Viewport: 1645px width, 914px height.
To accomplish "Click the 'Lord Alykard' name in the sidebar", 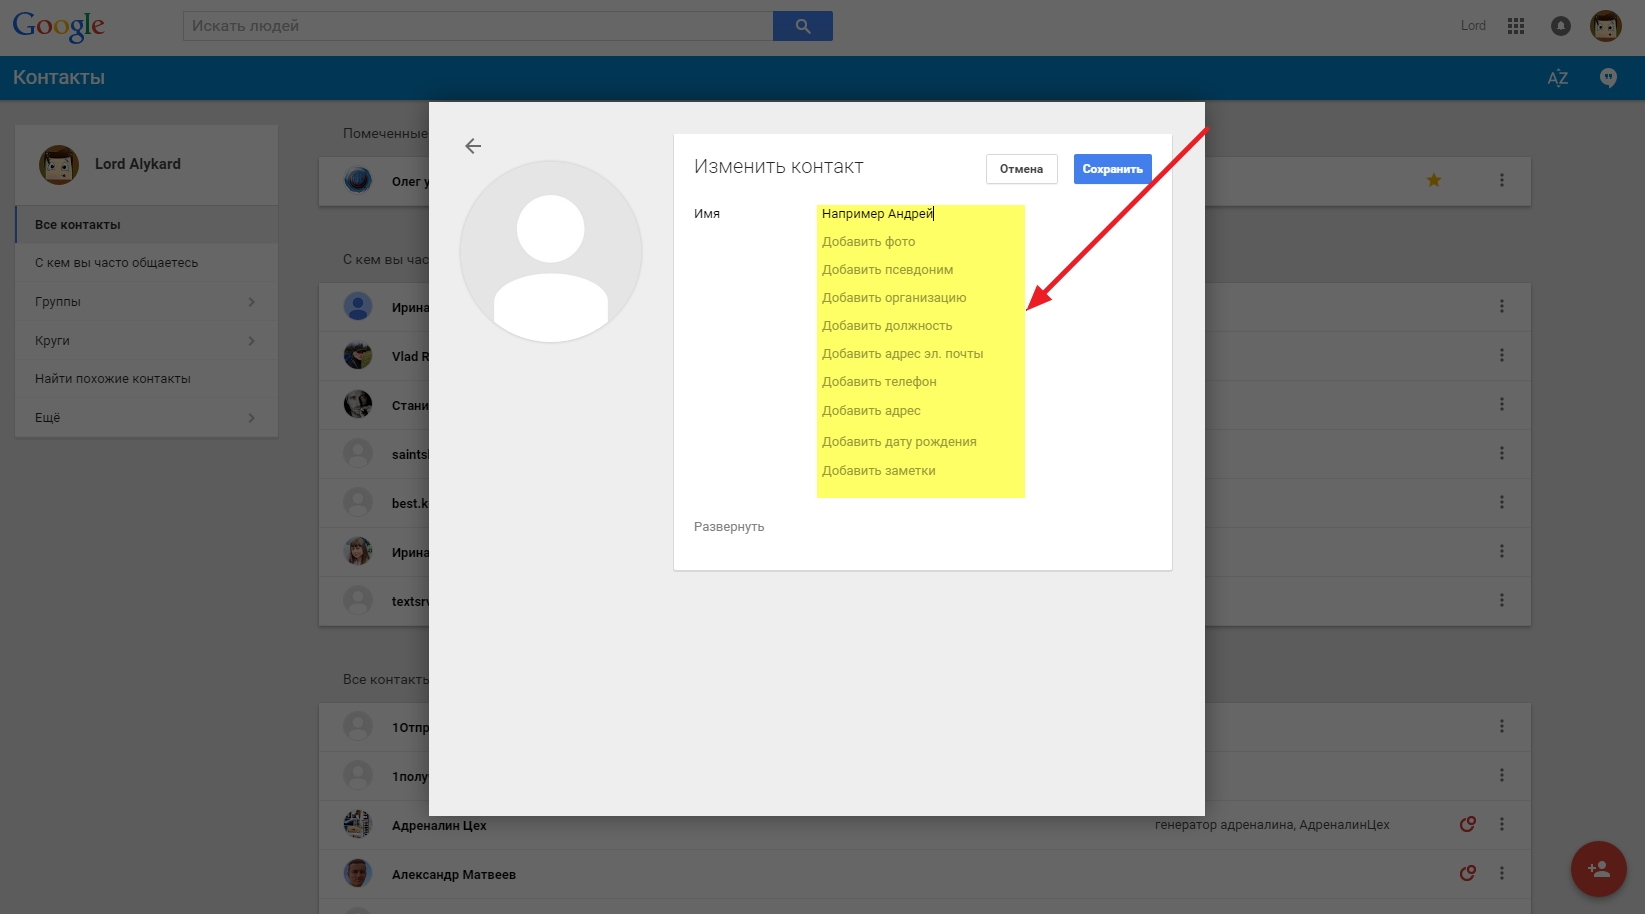I will pyautogui.click(x=138, y=165).
